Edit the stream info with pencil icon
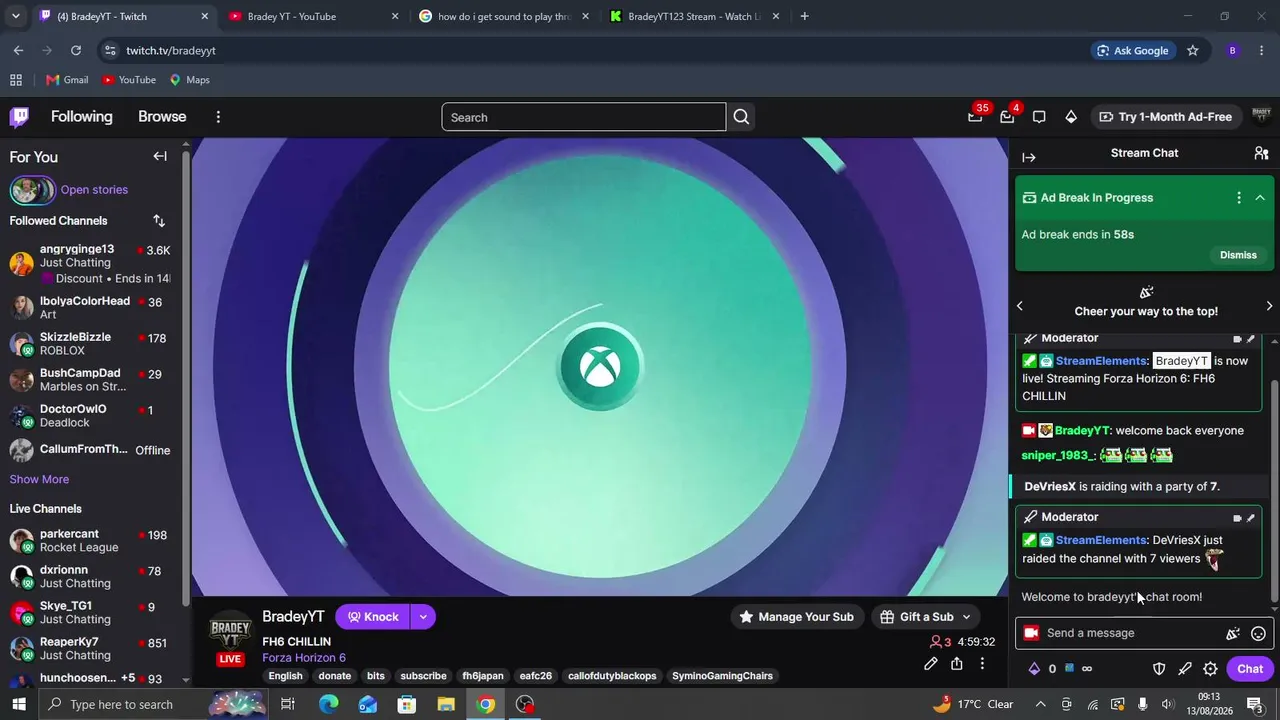This screenshot has width=1280, height=720. 931,664
